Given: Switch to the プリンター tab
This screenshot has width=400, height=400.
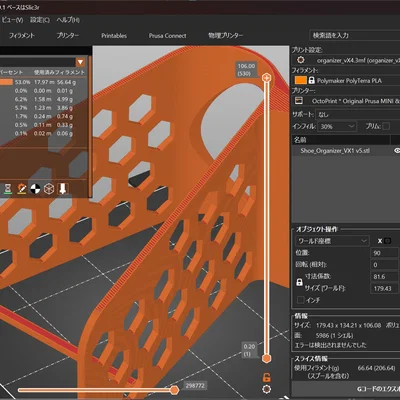Looking at the screenshot, I should pyautogui.click(x=68, y=36).
